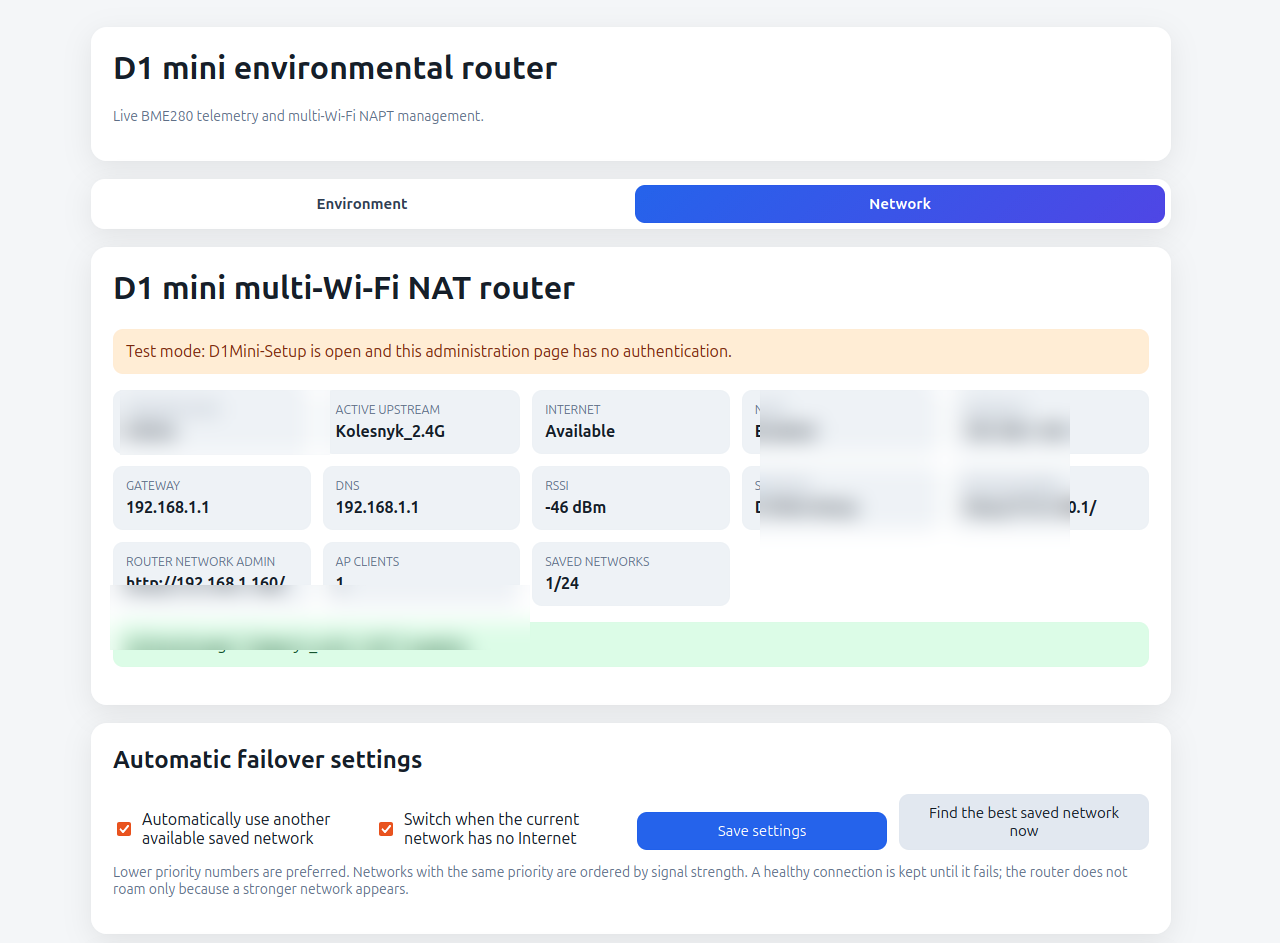Click 'Find the best saved network now'

tap(1024, 822)
